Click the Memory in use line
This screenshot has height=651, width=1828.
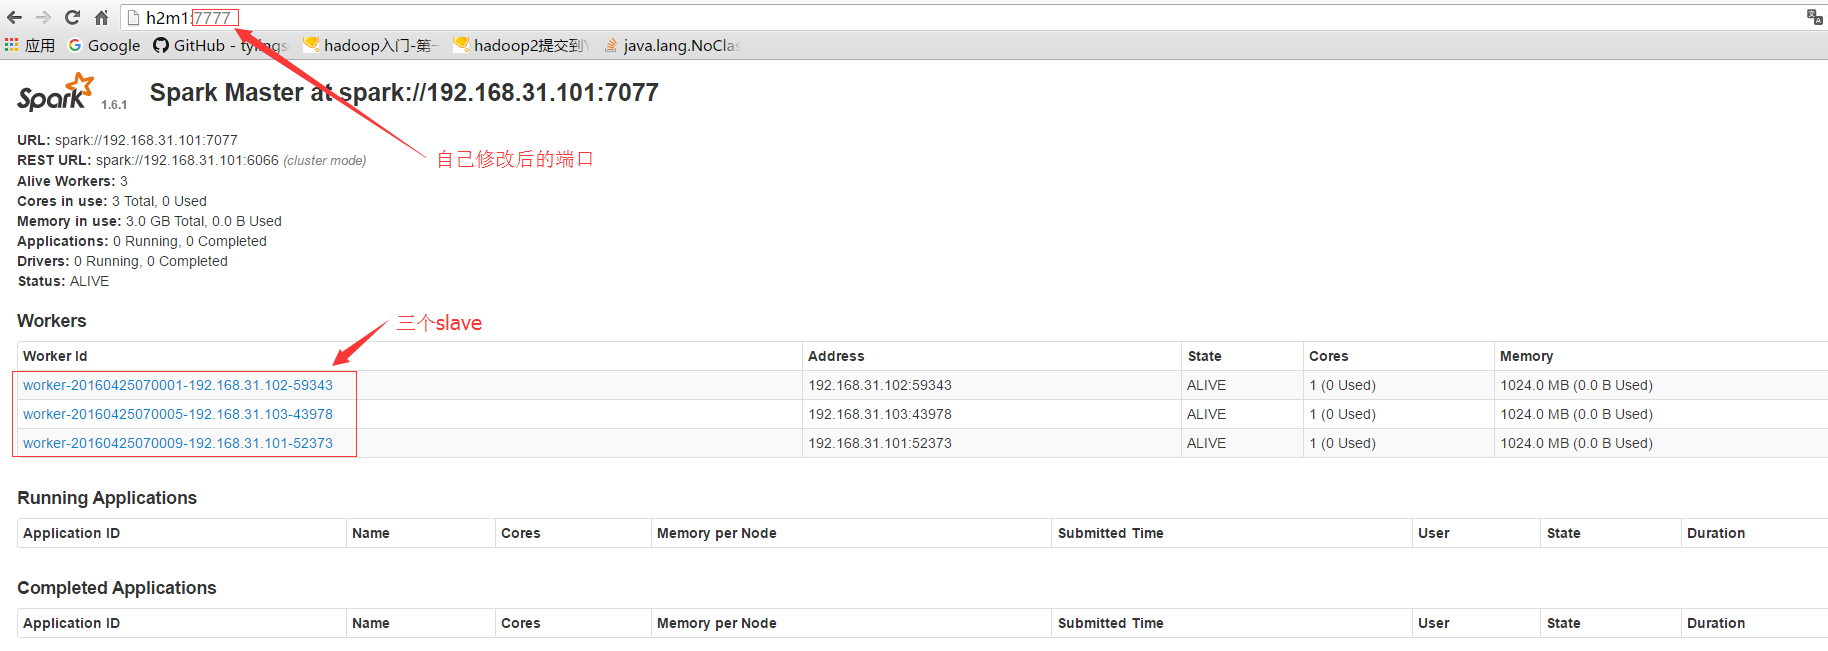pyautogui.click(x=149, y=221)
